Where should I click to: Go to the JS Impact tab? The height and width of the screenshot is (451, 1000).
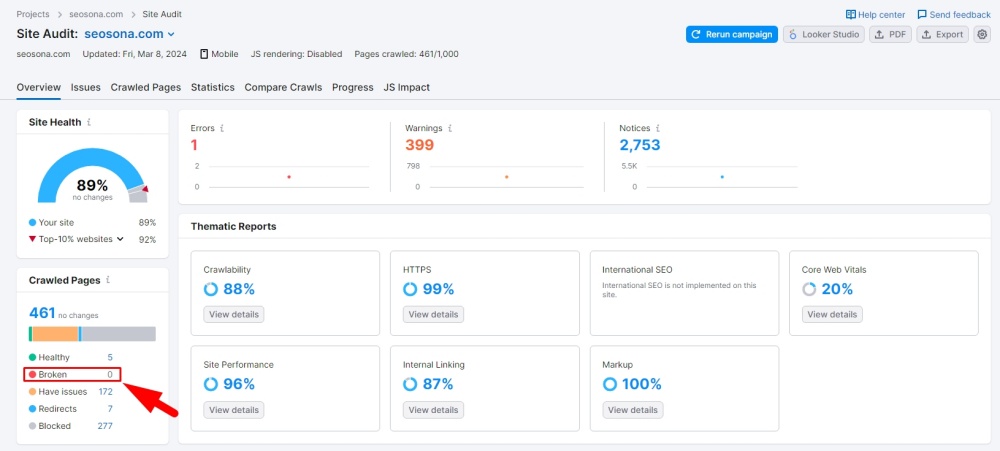(x=406, y=87)
